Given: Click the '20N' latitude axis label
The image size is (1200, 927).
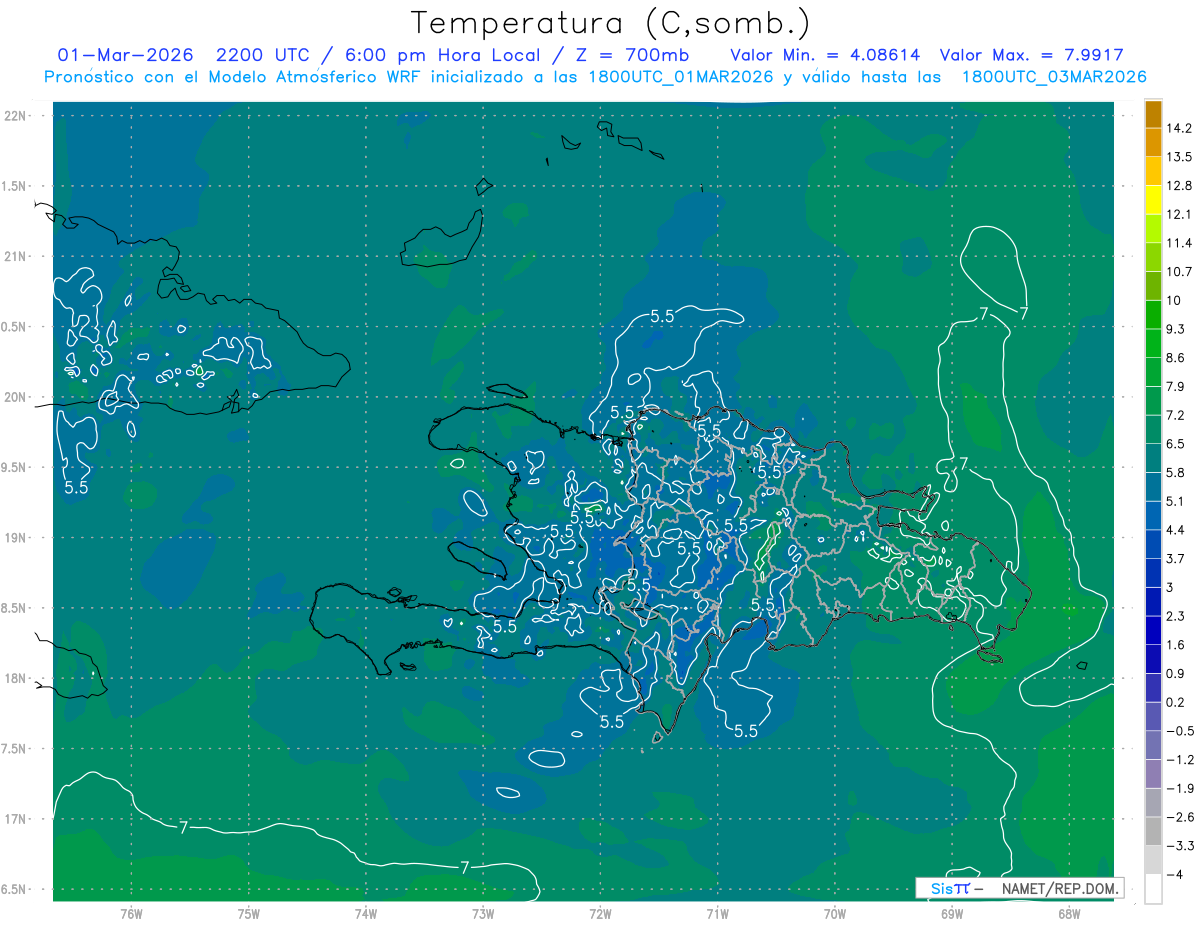Looking at the screenshot, I should (16, 397).
